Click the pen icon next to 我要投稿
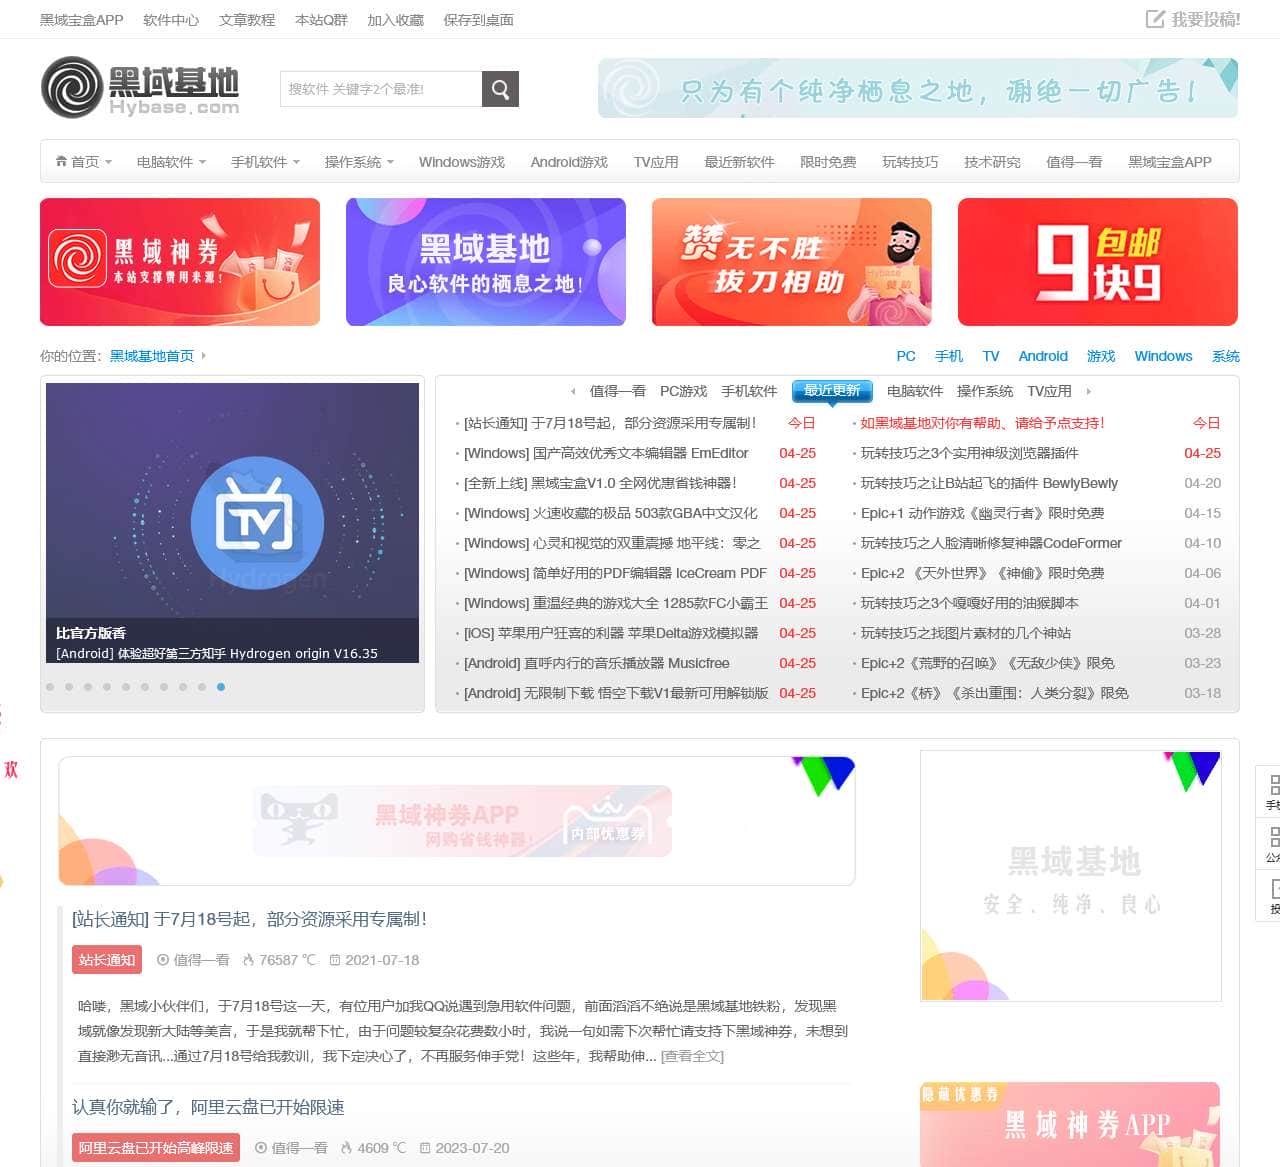1280x1167 pixels. coord(1152,19)
